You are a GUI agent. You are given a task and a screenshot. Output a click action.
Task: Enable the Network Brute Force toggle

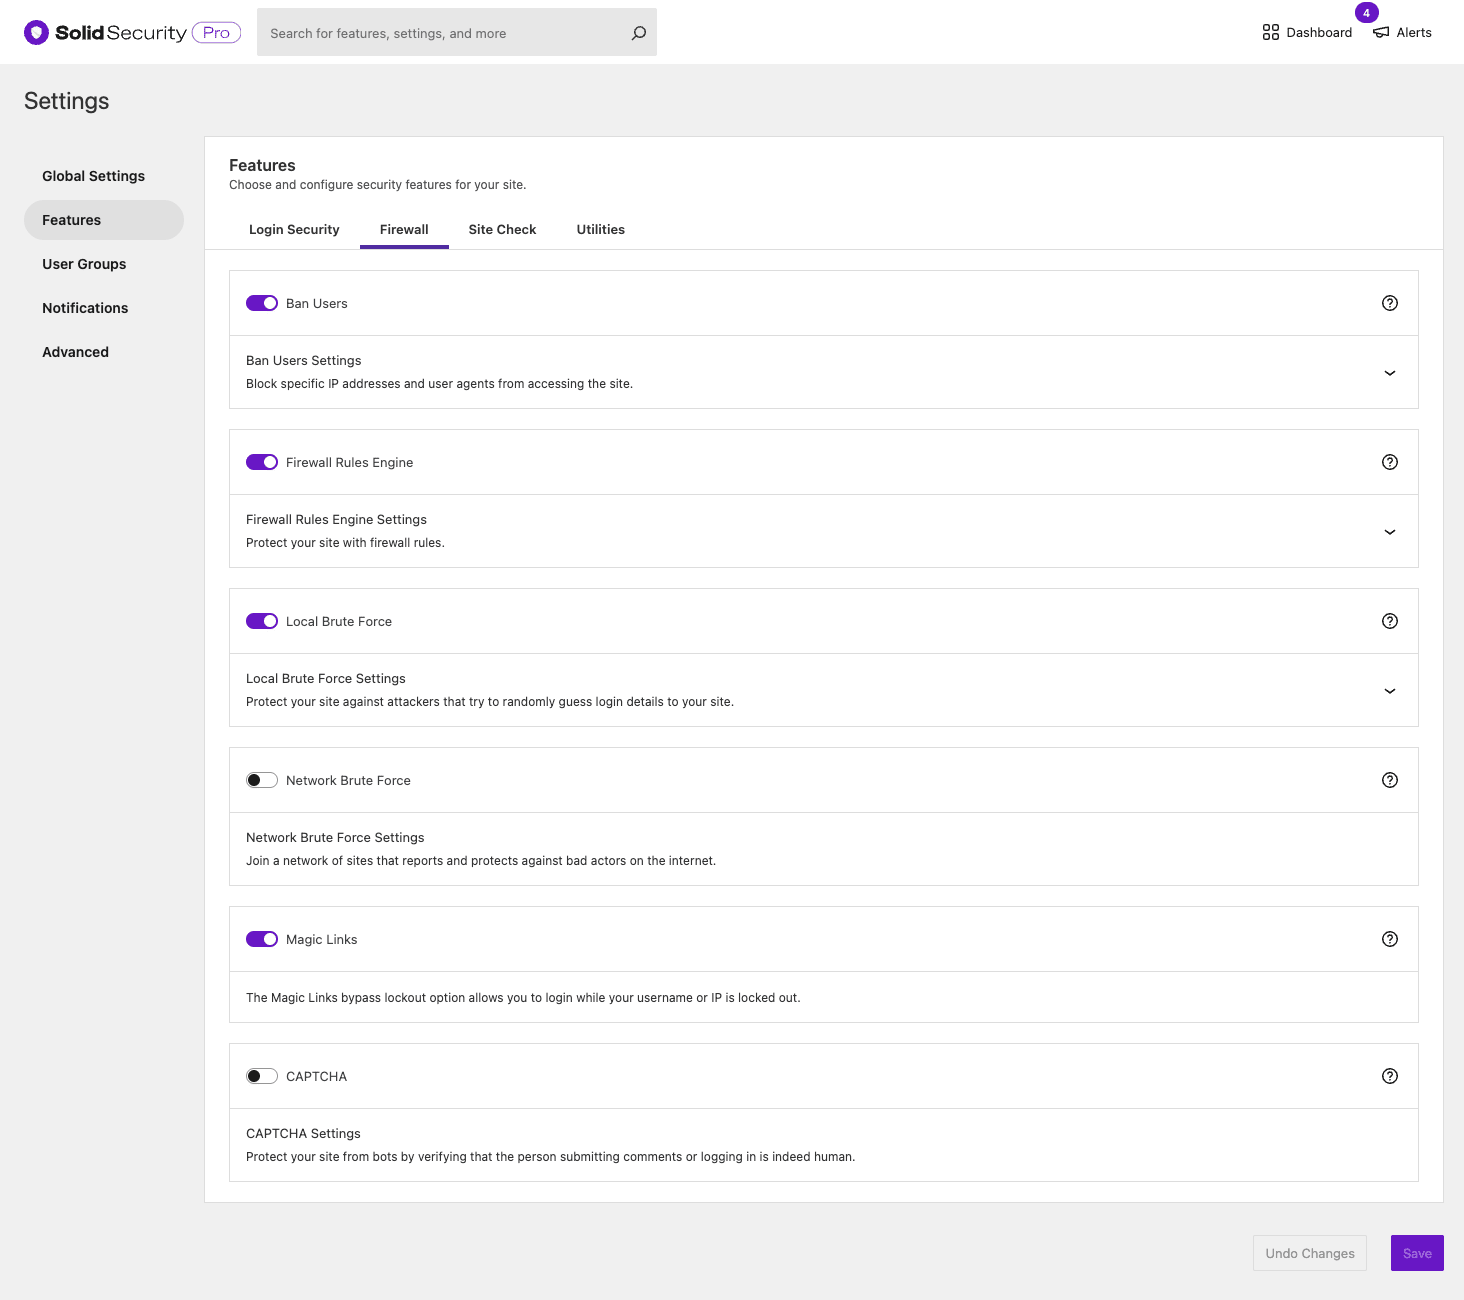click(x=262, y=780)
